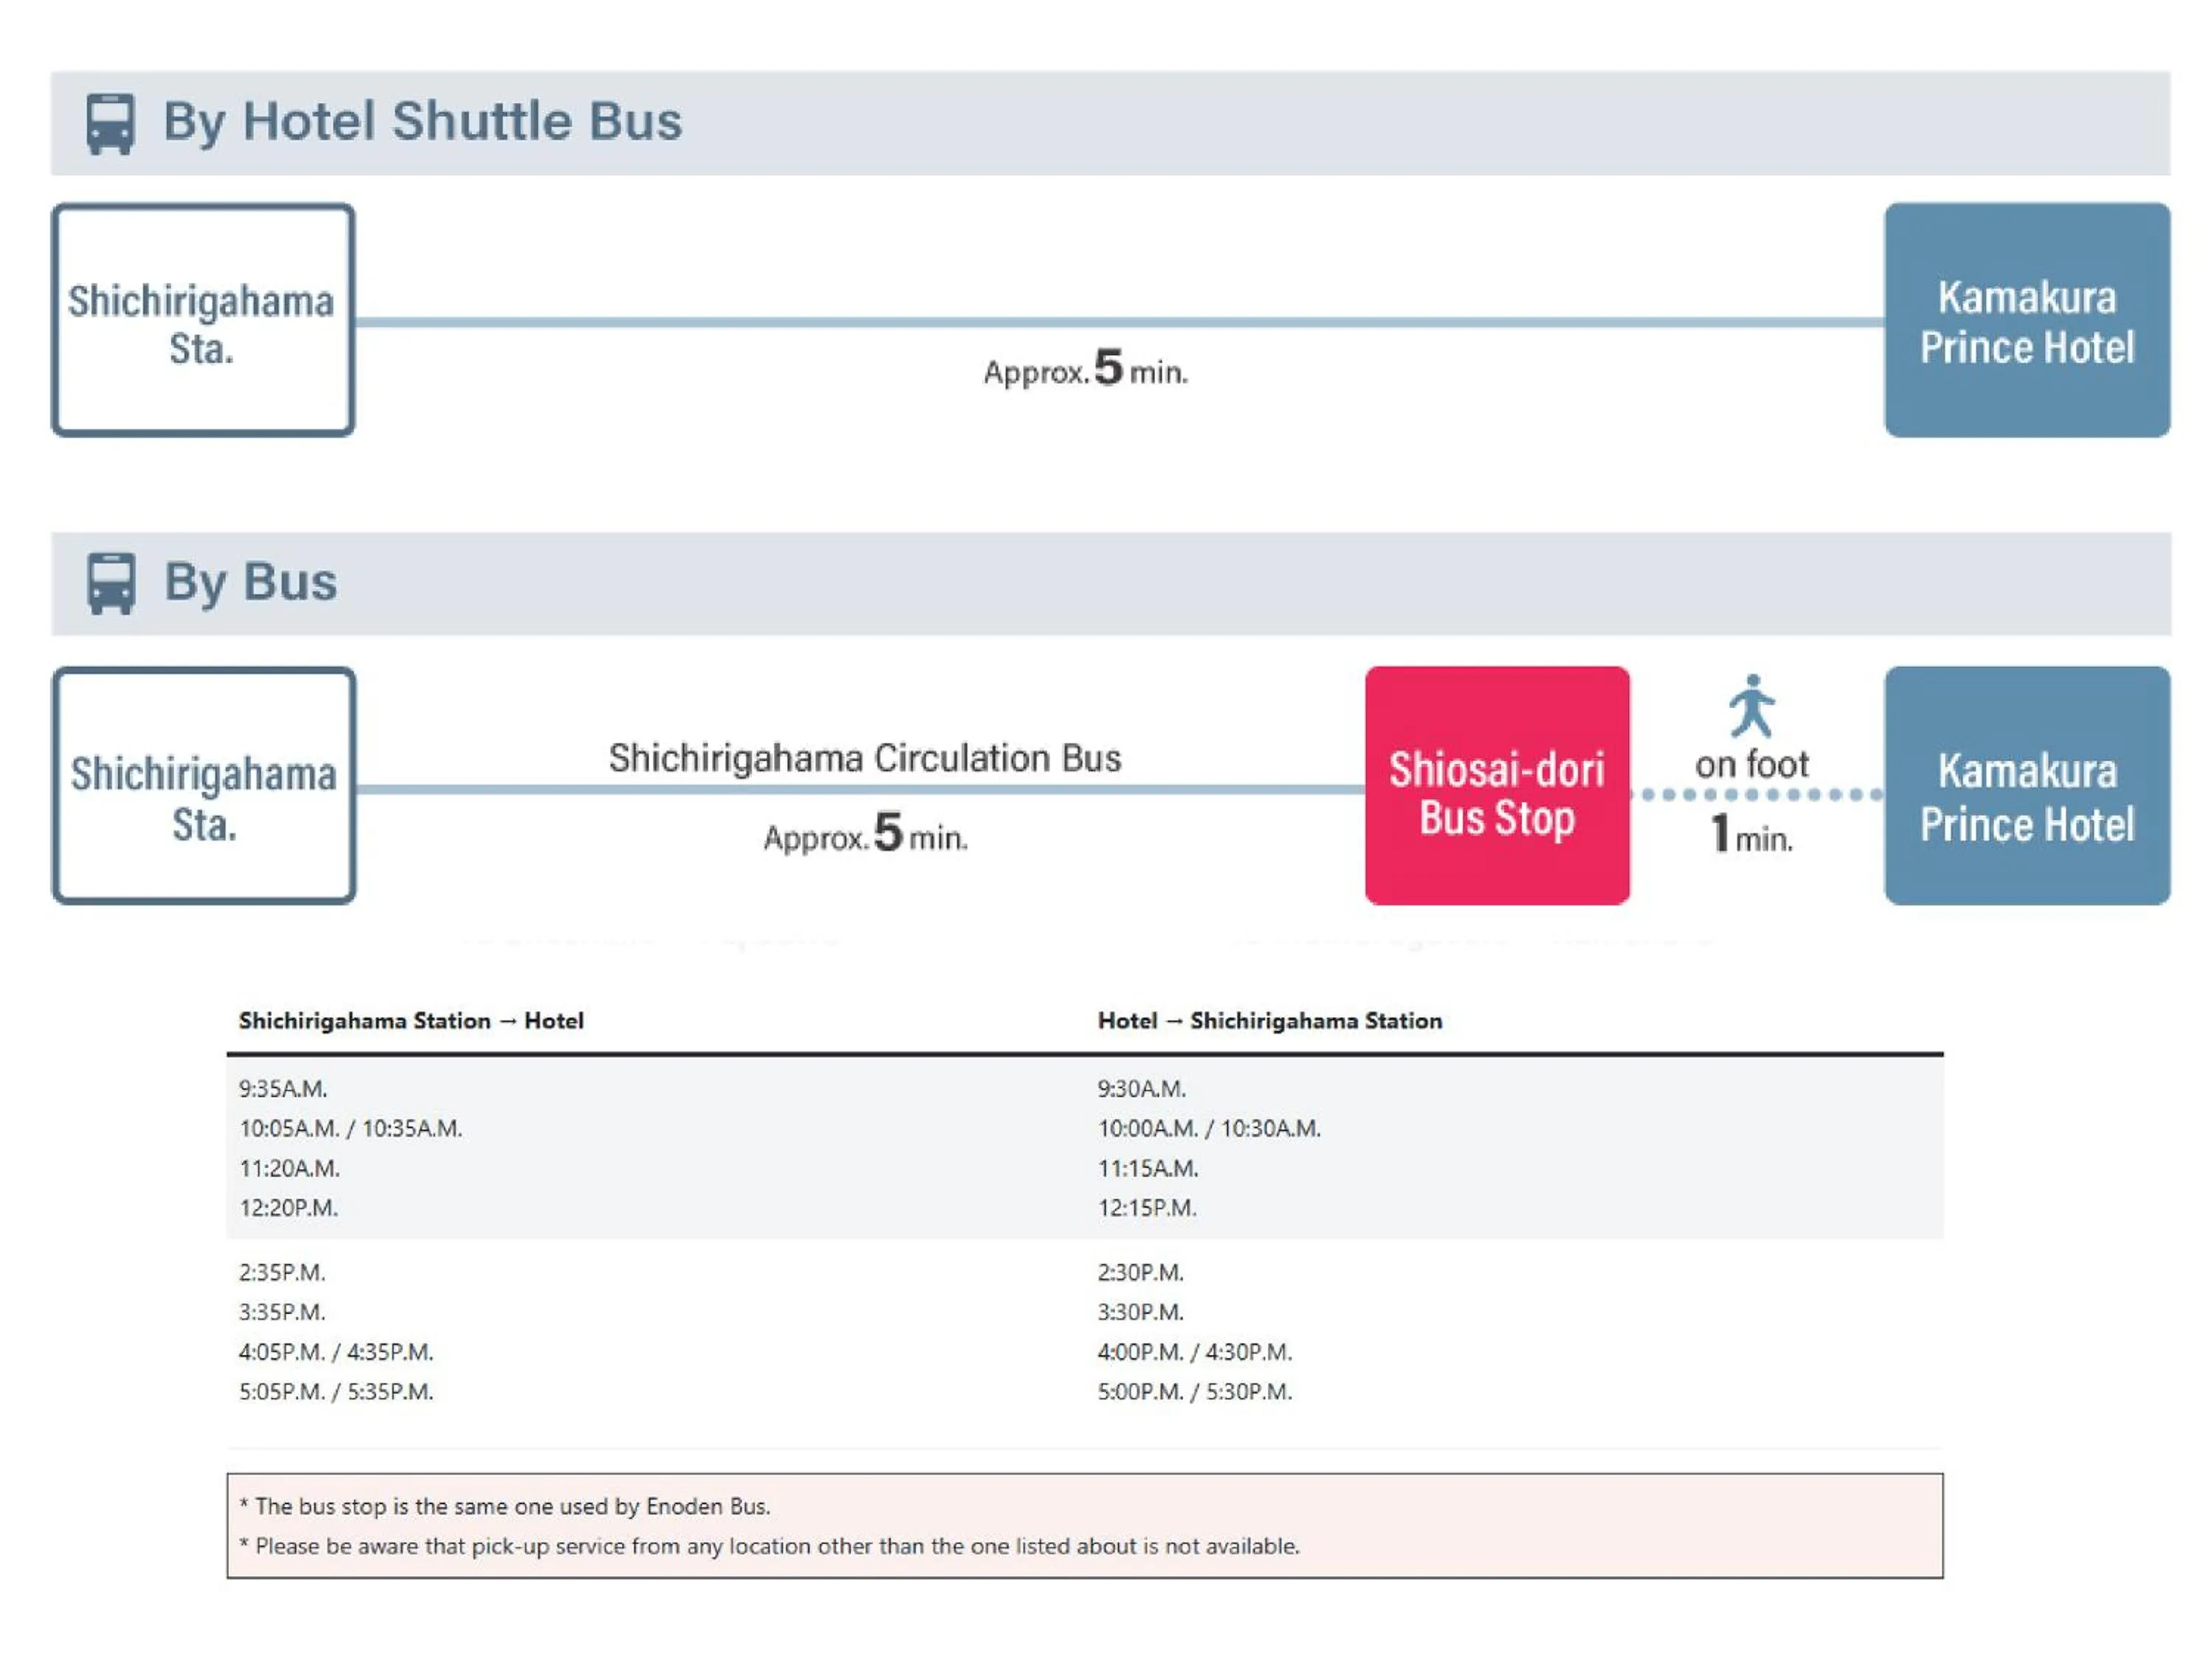Click the By Hotel Shuttle Bus heading text
This screenshot has width=2212, height=1659.
coord(422,122)
